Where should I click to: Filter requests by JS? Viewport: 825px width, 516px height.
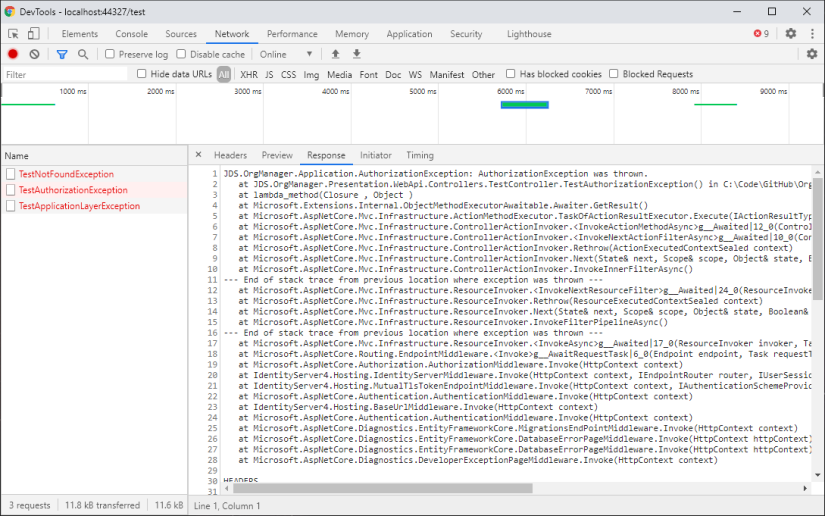(269, 74)
